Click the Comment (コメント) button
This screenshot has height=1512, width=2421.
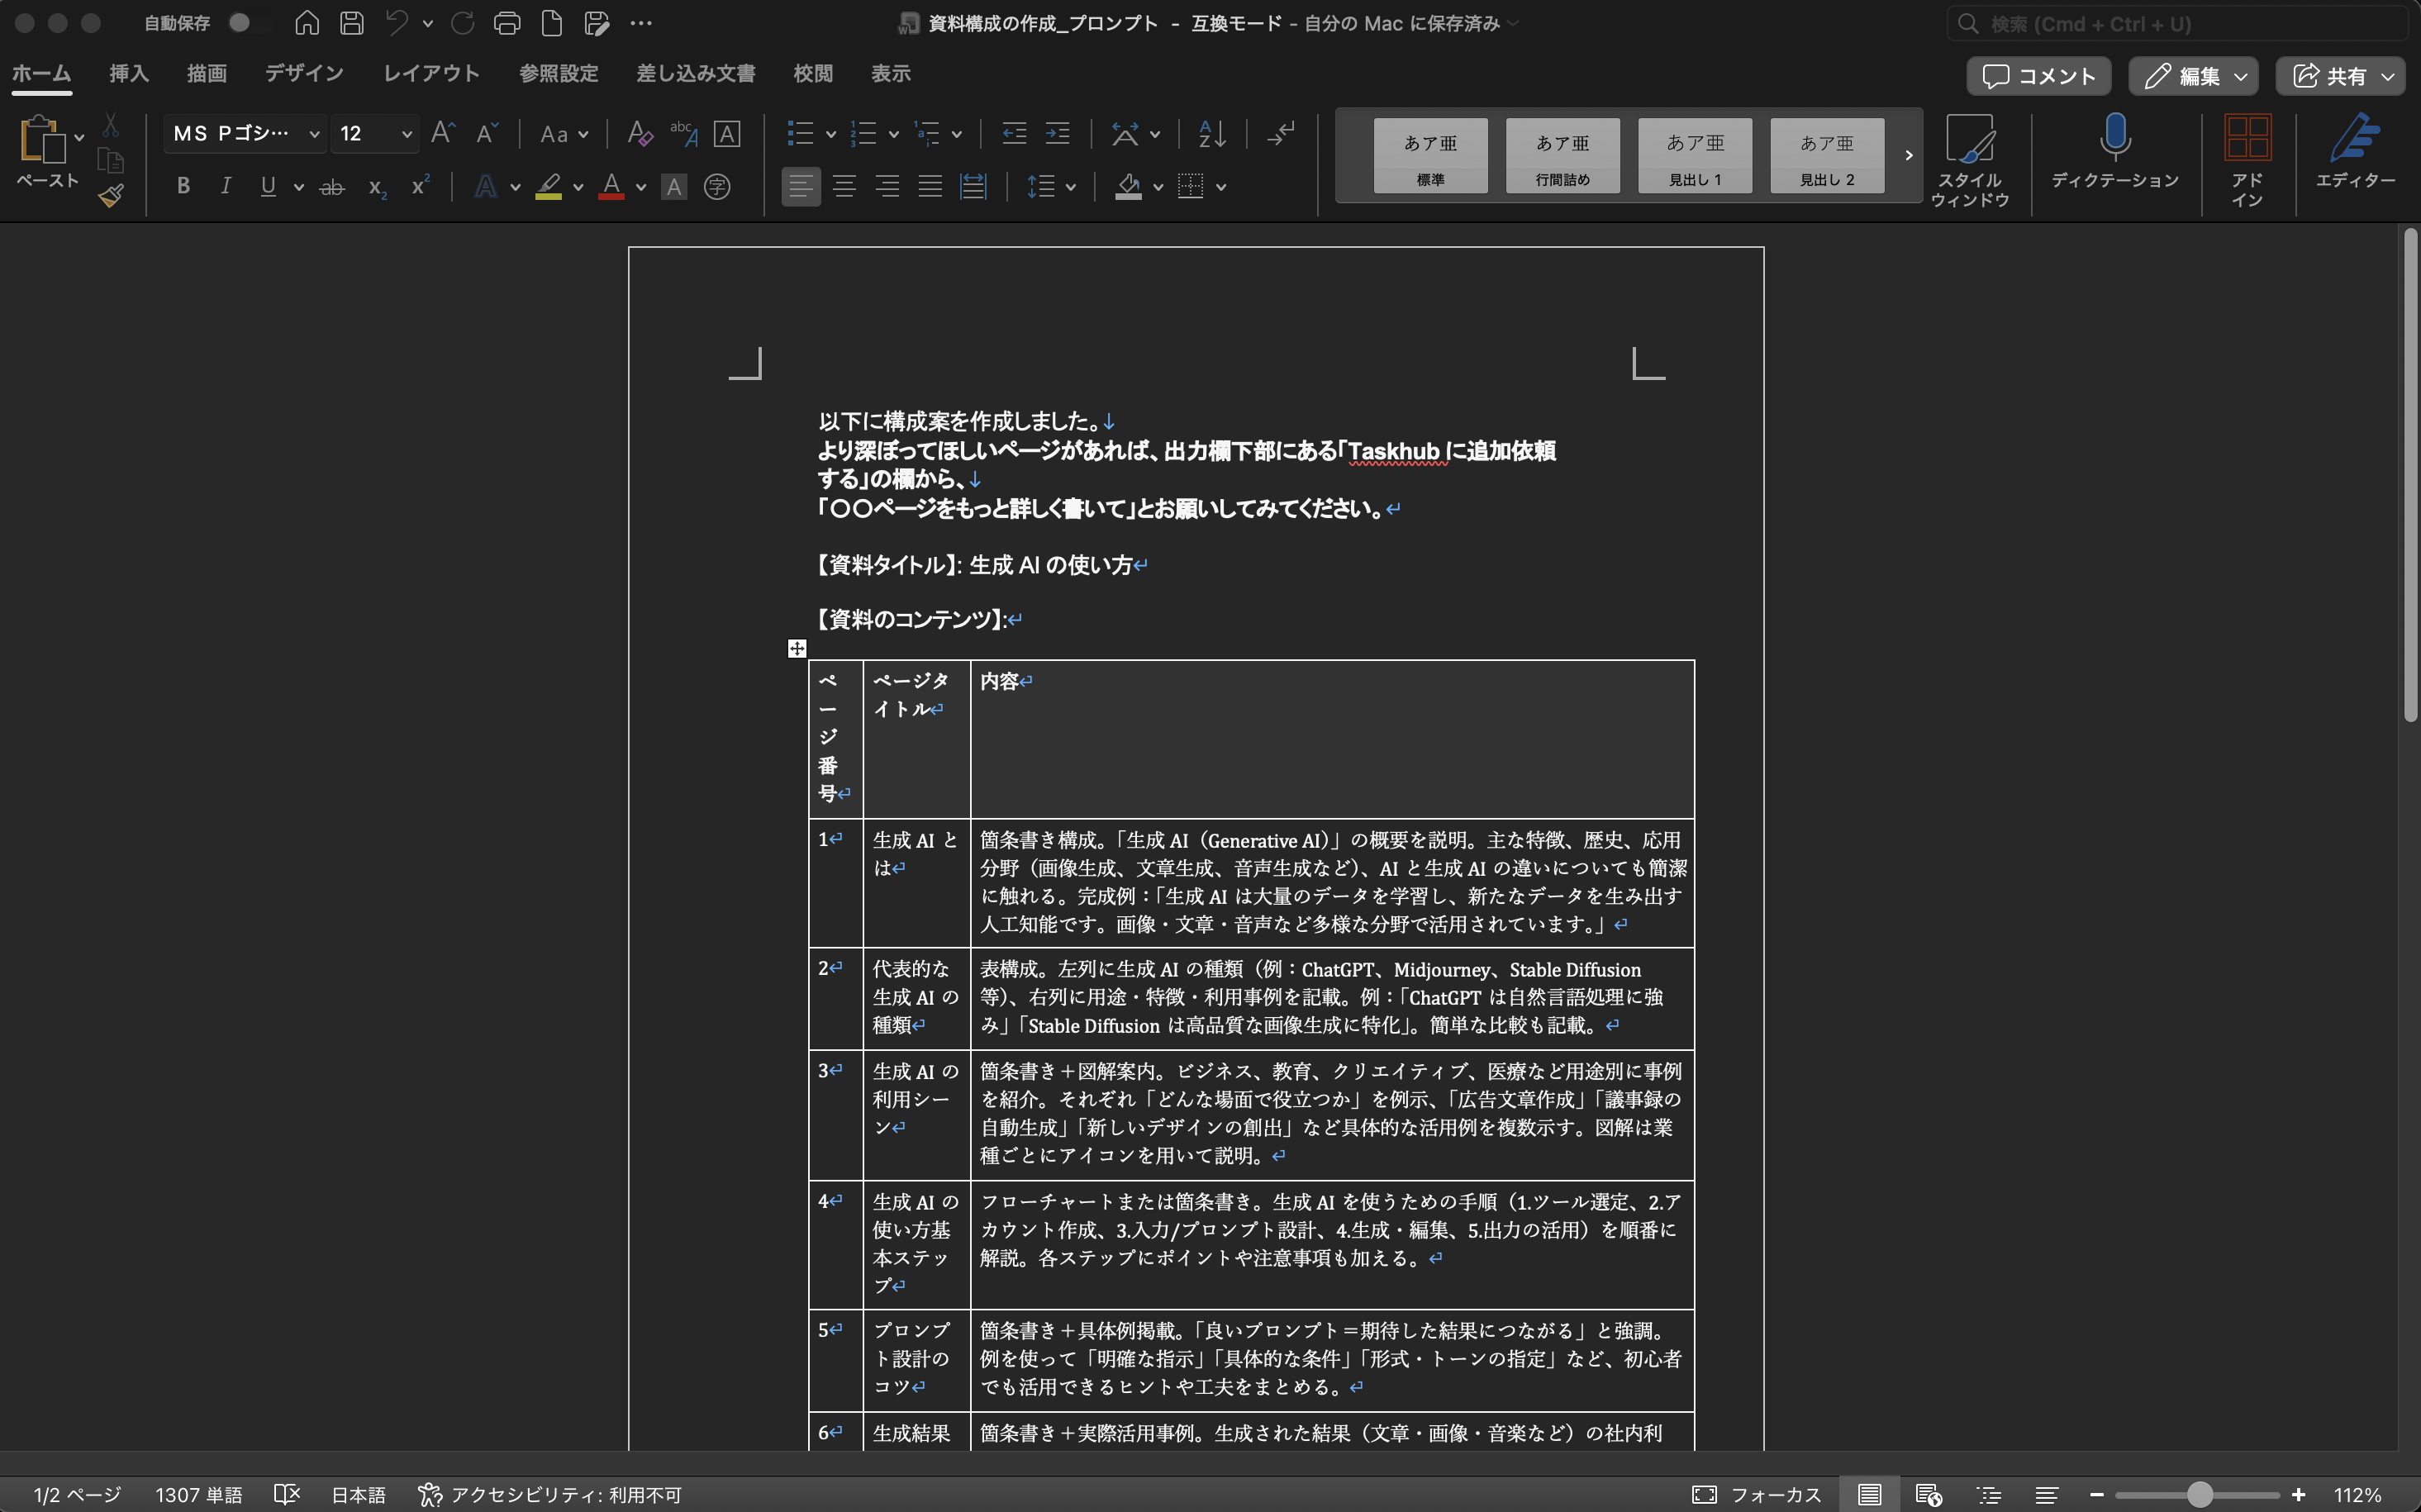pyautogui.click(x=2038, y=76)
